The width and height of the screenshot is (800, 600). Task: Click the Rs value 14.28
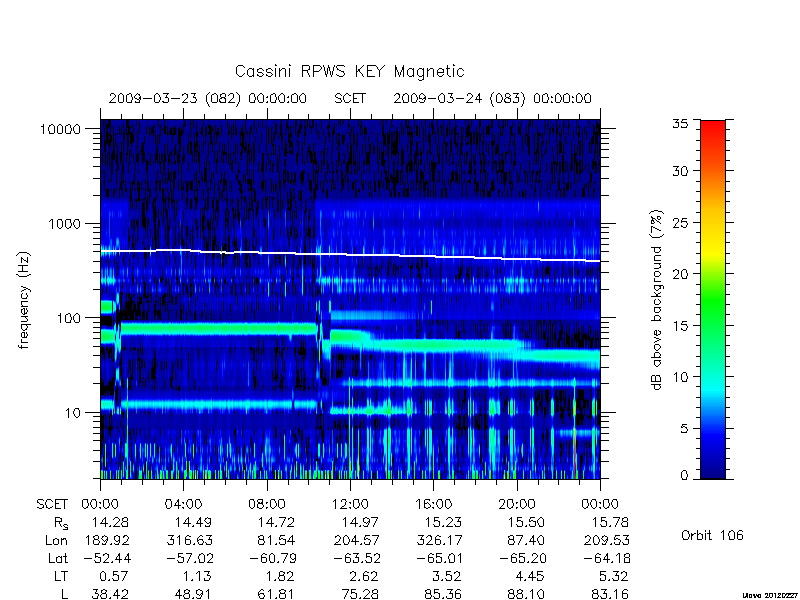pyautogui.click(x=110, y=522)
